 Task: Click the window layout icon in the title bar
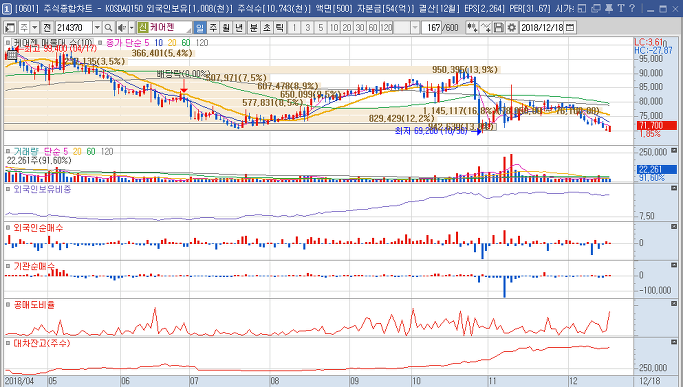583,8
